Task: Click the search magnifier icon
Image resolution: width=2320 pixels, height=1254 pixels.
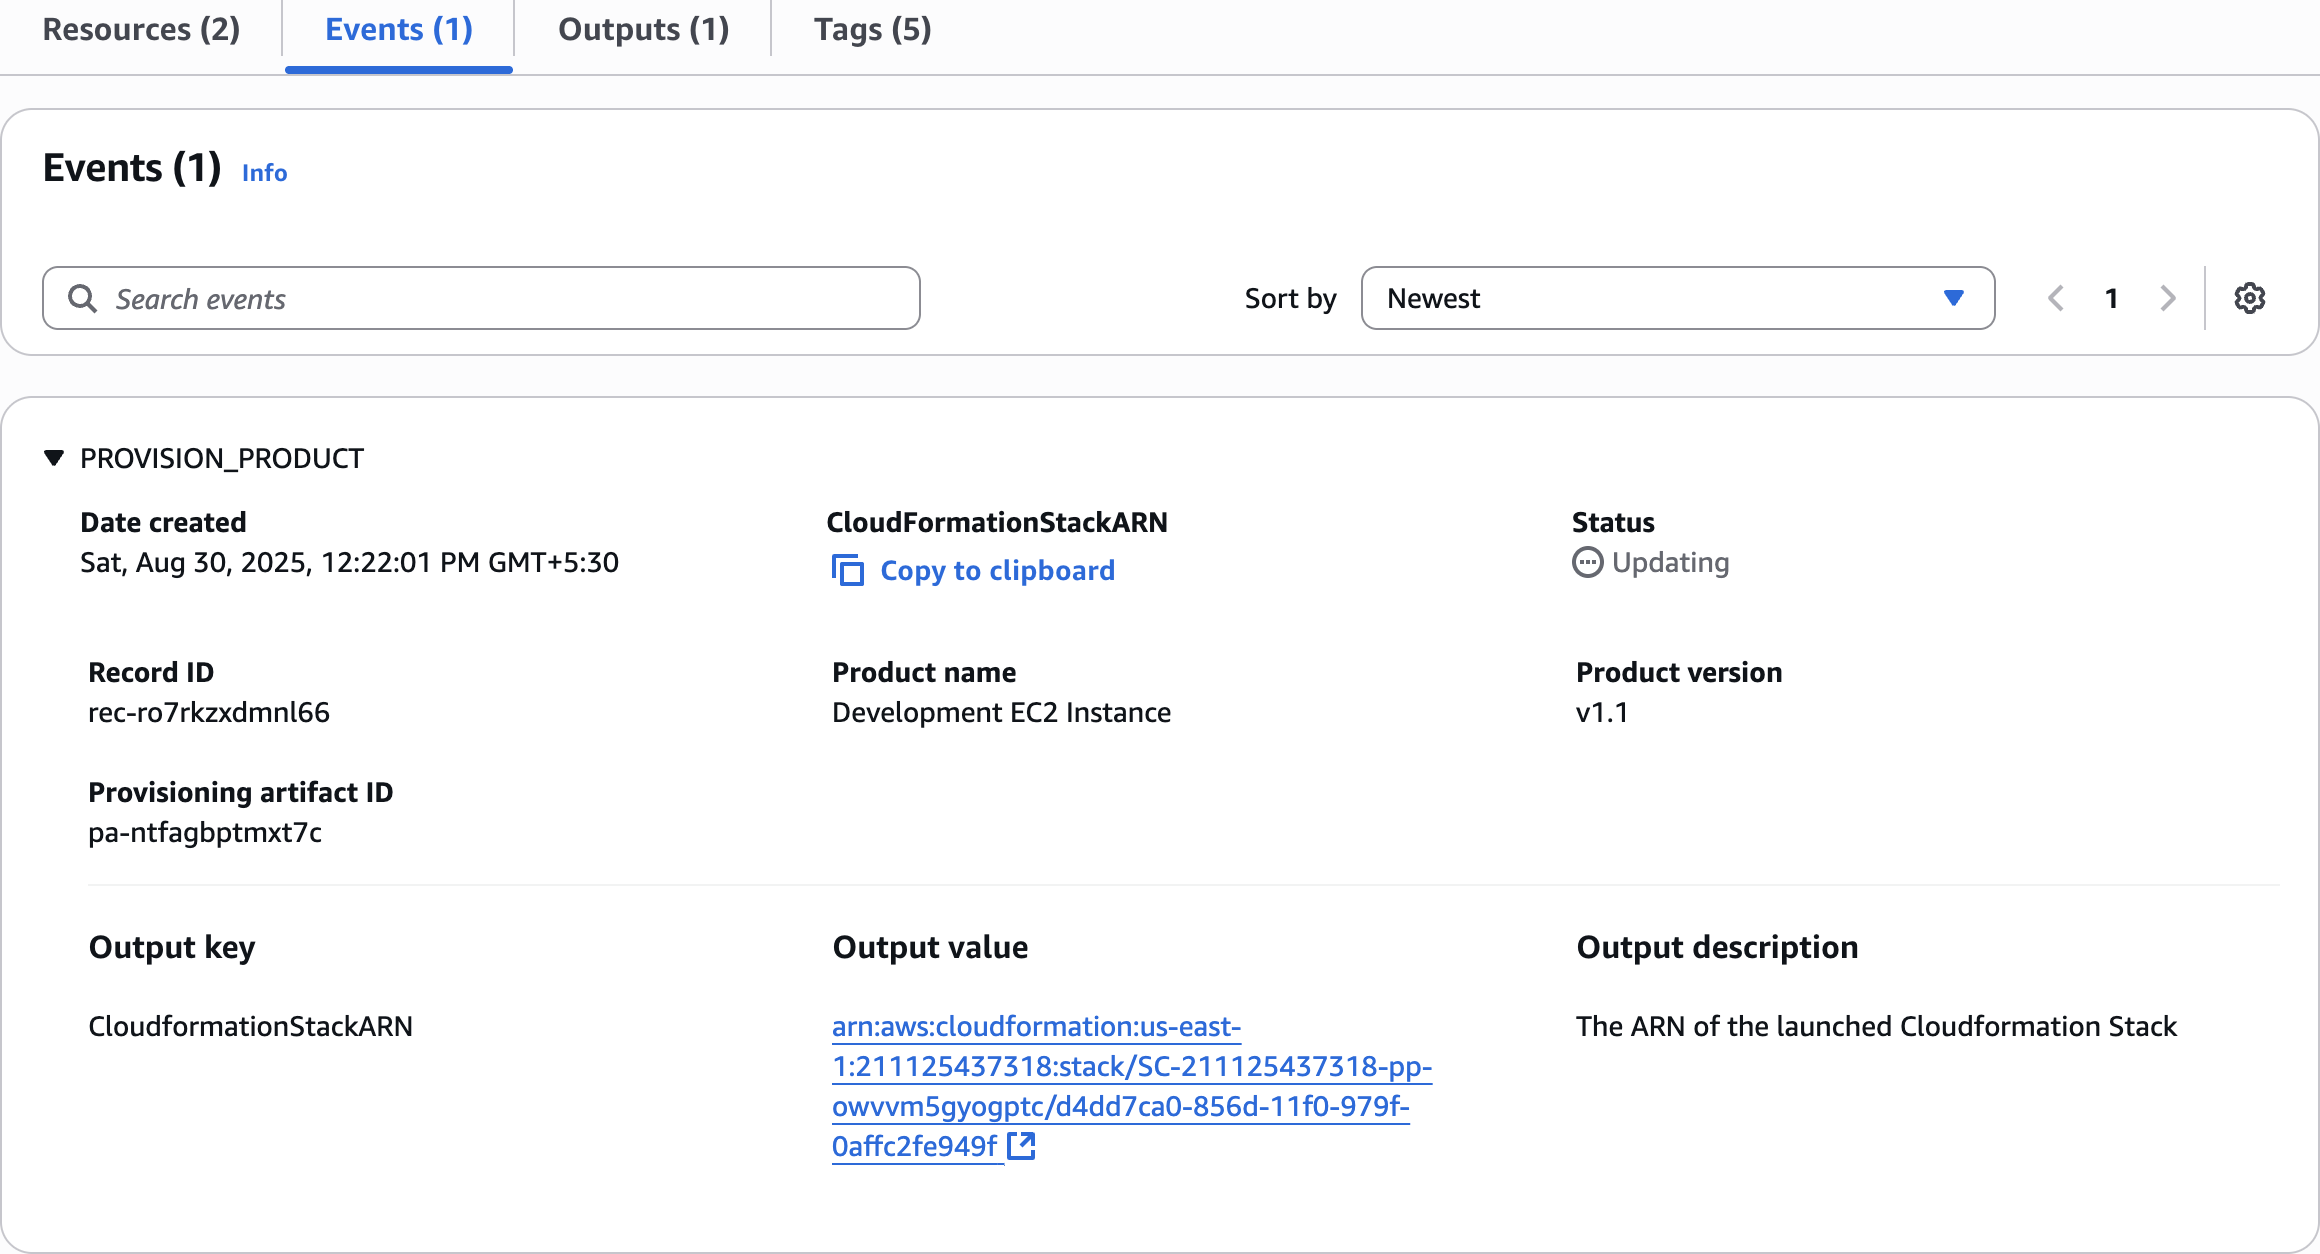Action: pos(82,298)
